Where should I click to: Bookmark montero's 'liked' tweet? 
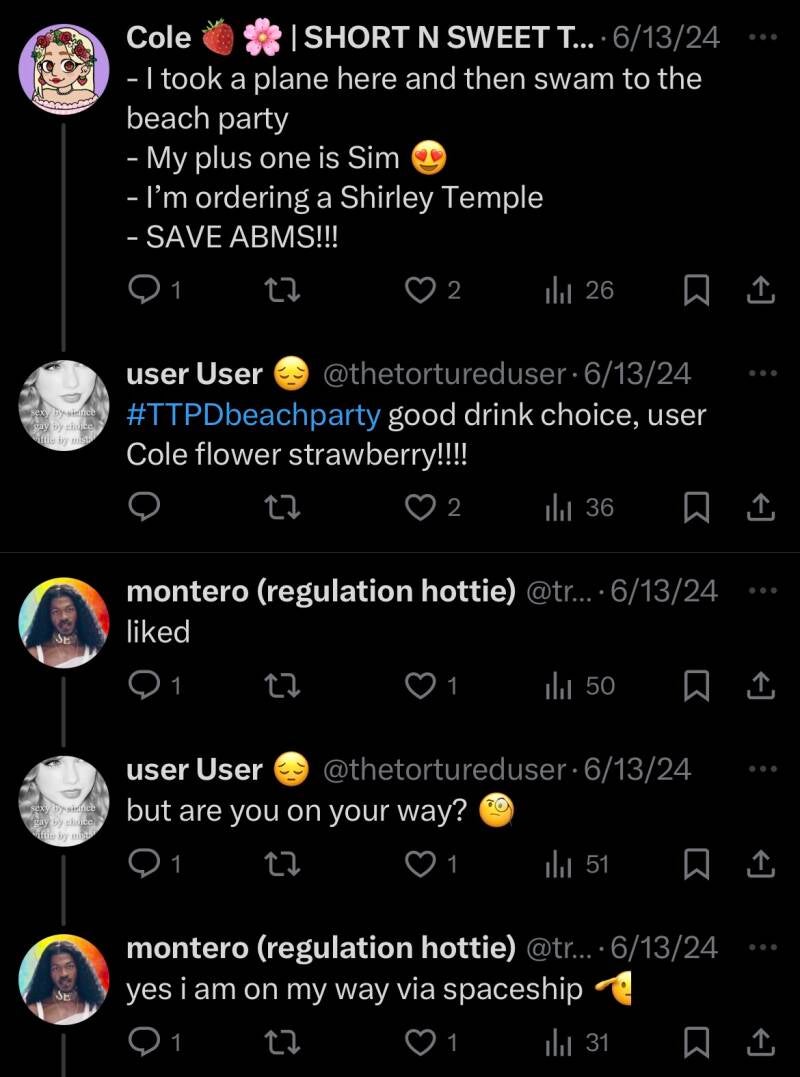tap(696, 686)
